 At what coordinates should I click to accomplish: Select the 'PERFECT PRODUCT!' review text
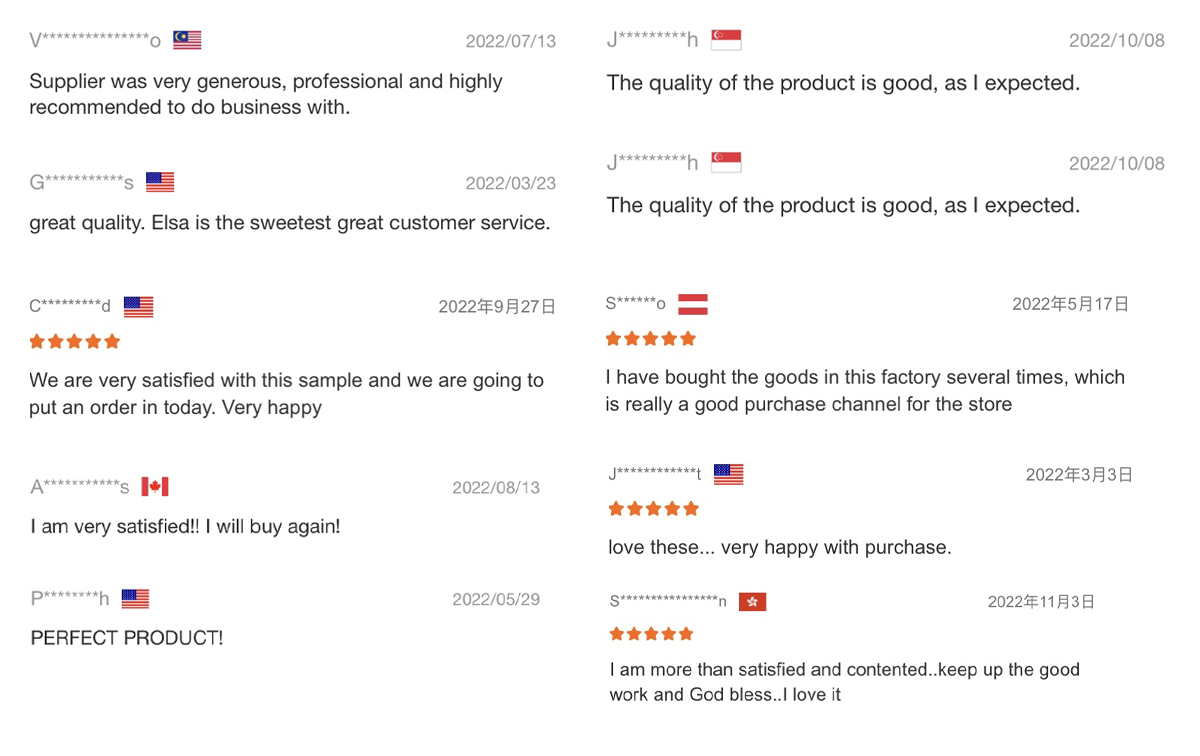[x=127, y=638]
